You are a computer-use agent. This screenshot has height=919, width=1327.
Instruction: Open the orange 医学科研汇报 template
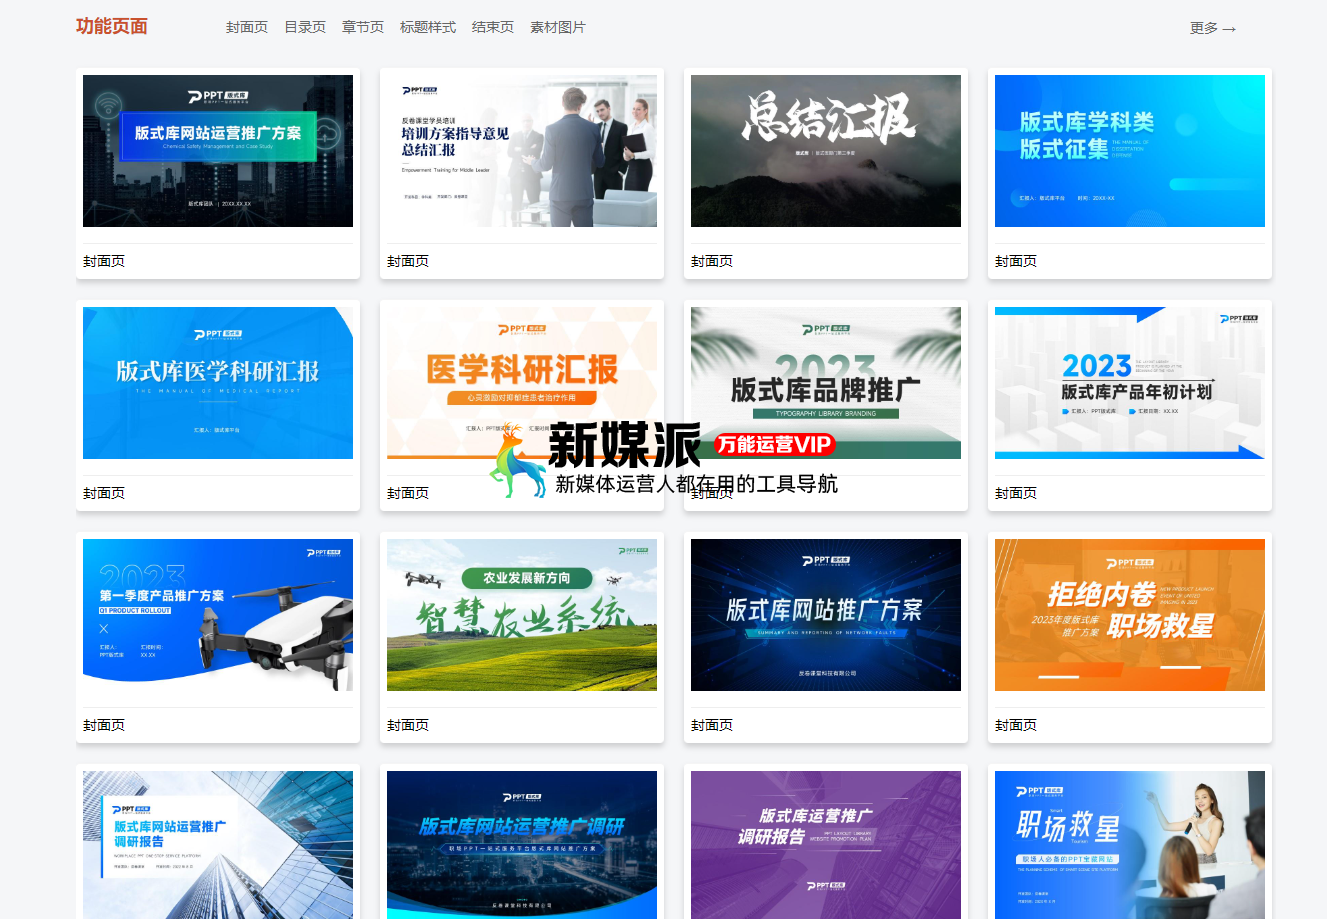click(522, 383)
